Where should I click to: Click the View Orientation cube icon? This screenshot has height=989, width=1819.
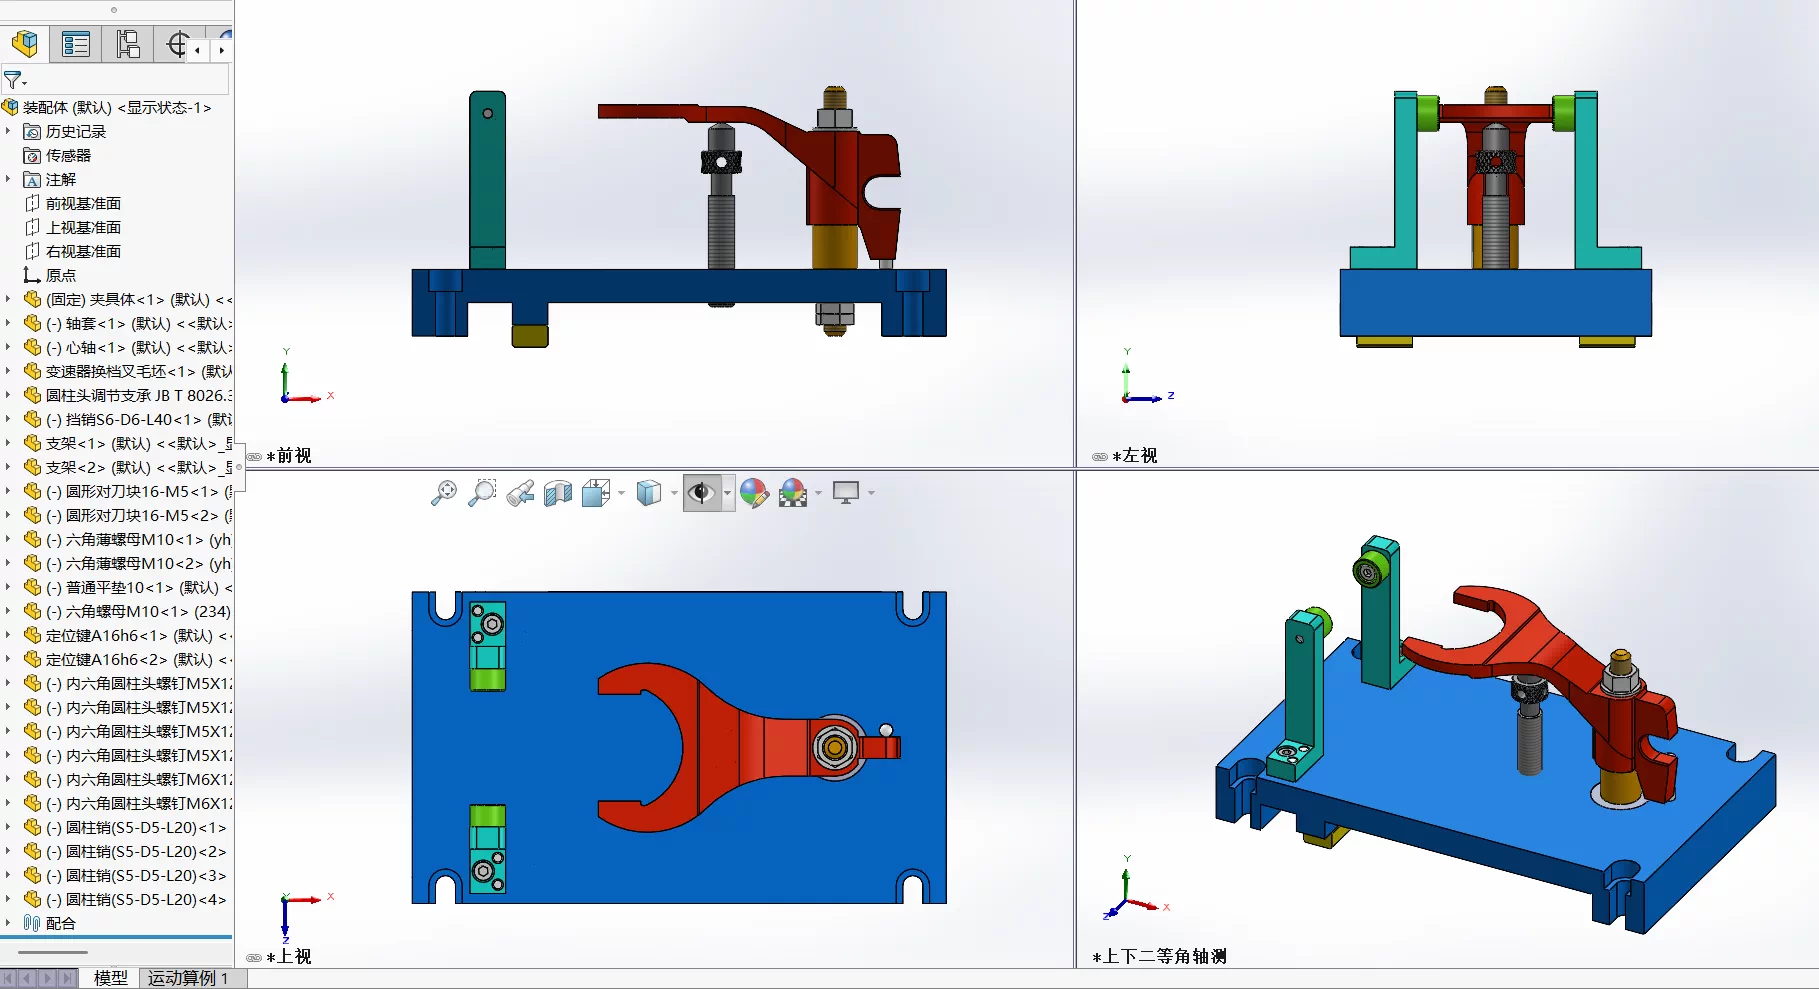pyautogui.click(x=596, y=493)
